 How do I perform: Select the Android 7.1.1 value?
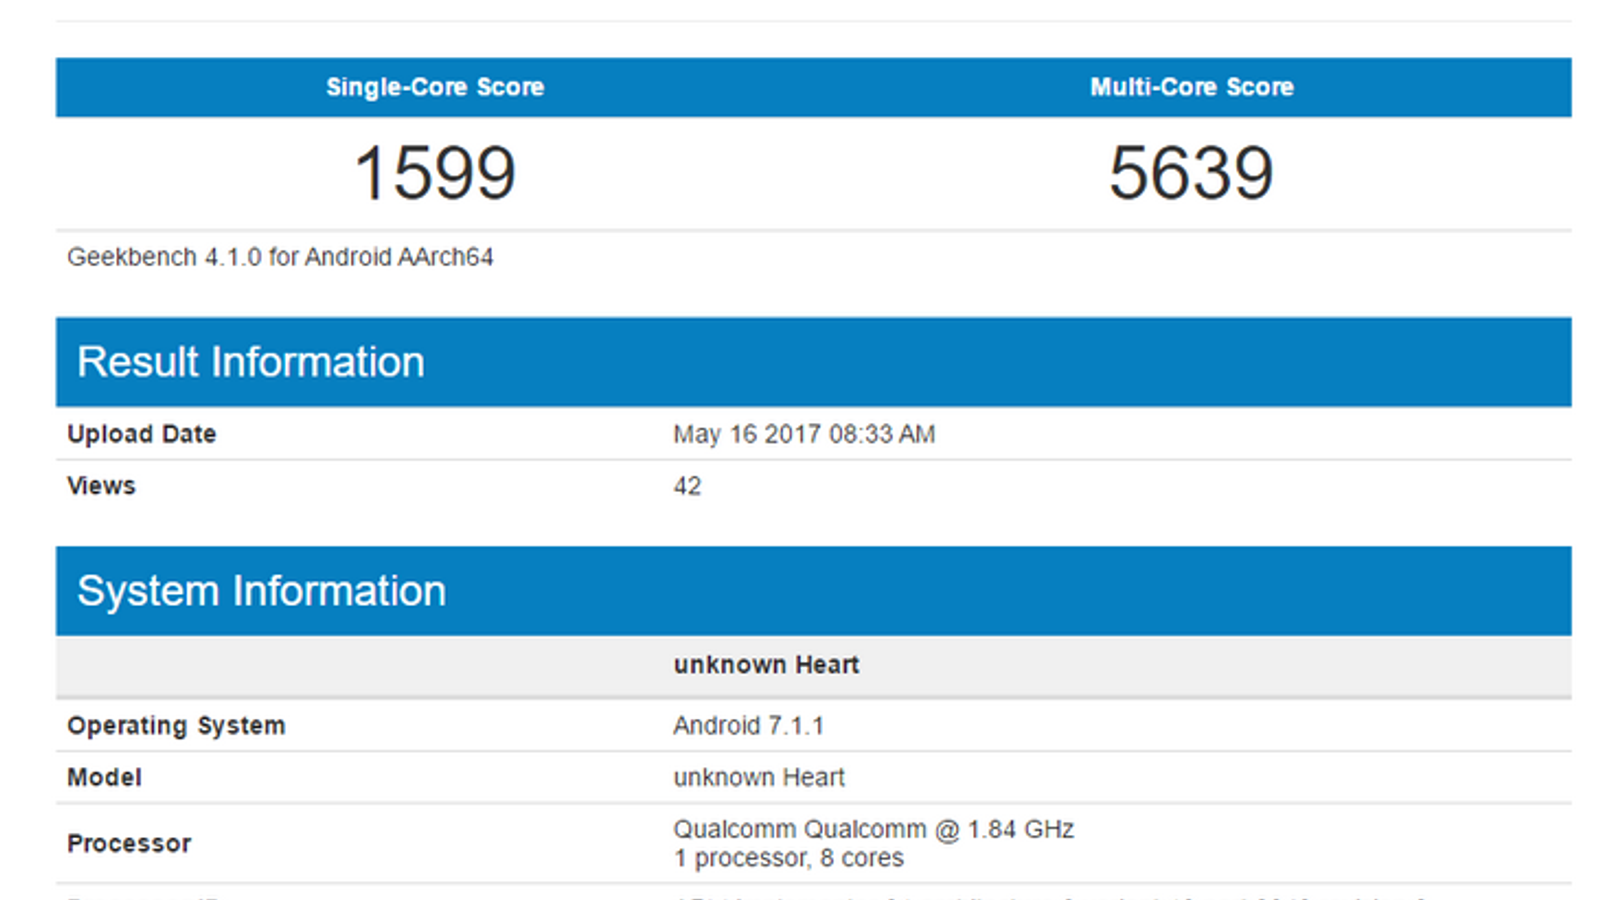click(748, 726)
